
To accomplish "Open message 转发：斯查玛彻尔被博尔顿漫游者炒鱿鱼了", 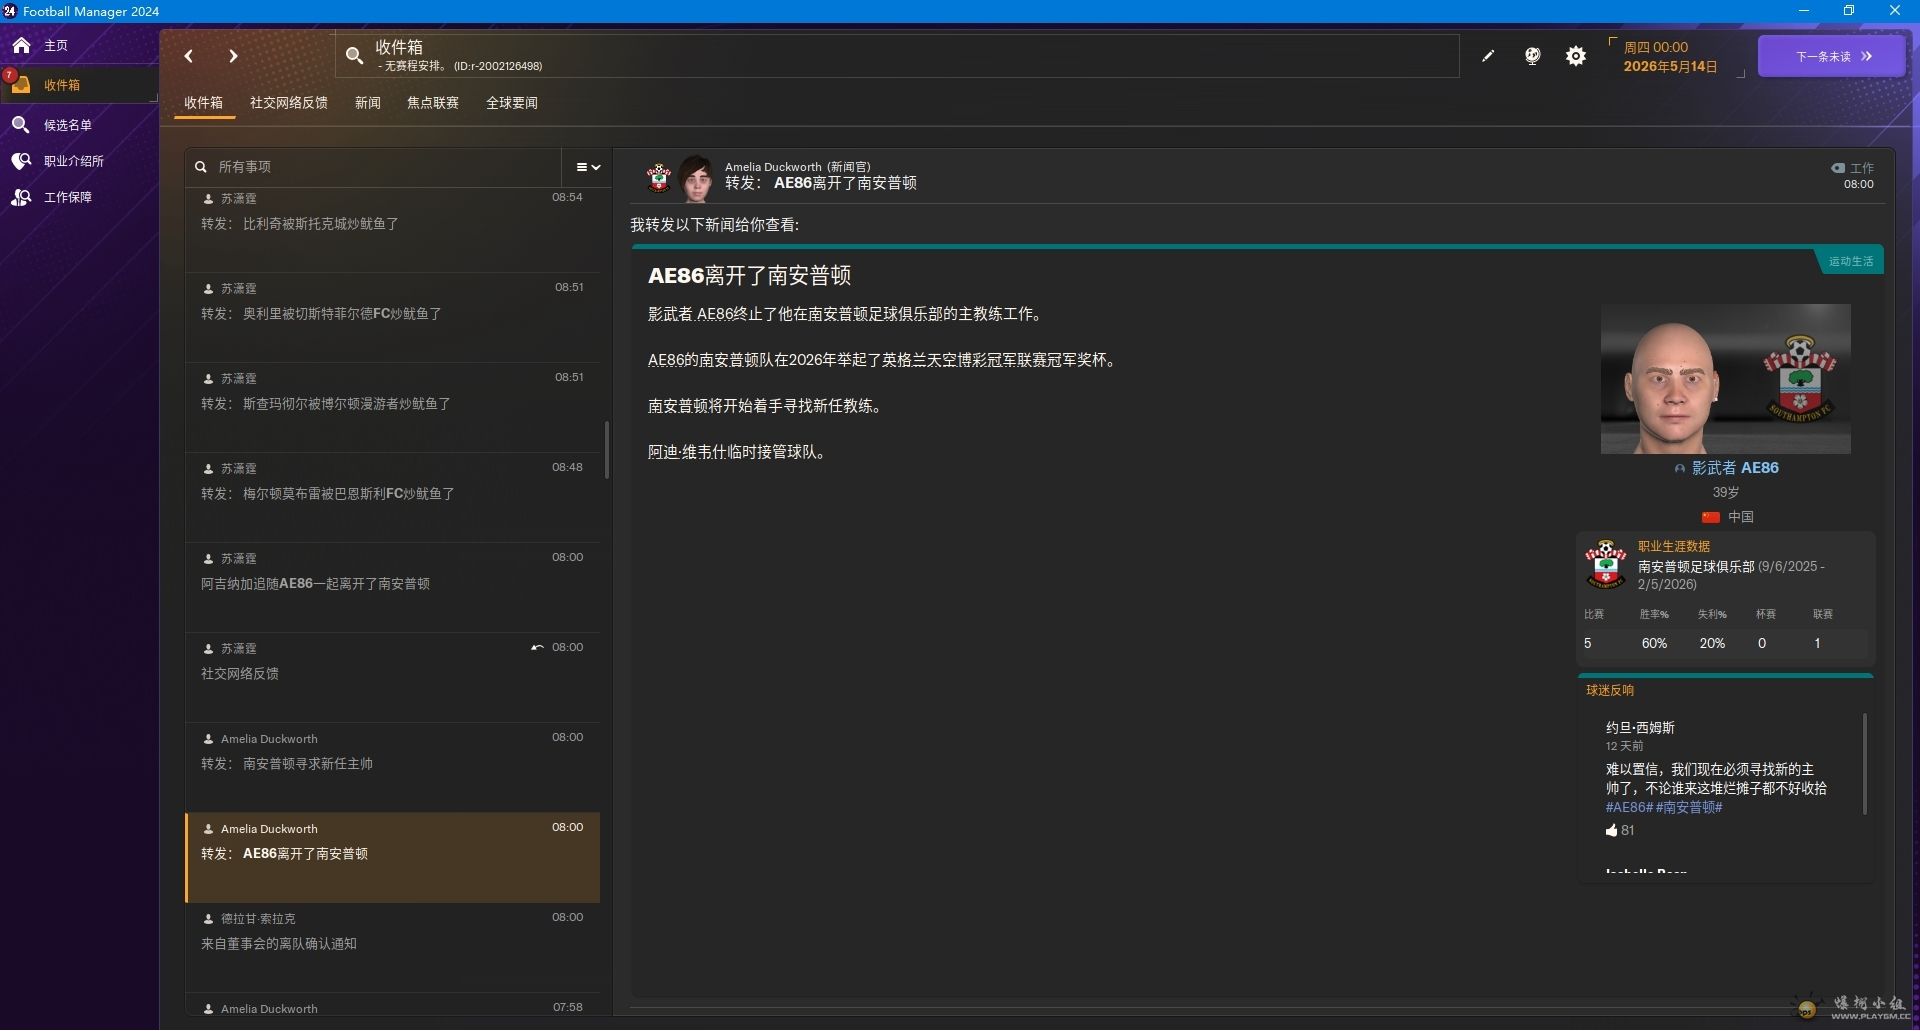I will 392,408.
